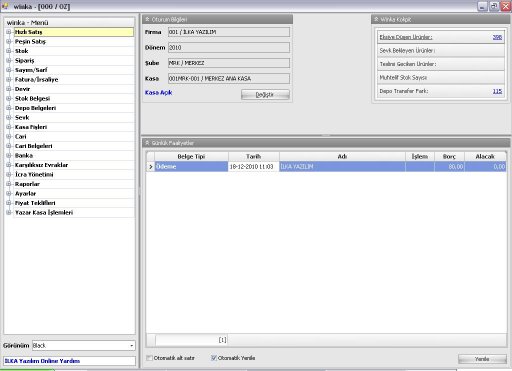Open Ayarlar menu entry

[x=25, y=194]
